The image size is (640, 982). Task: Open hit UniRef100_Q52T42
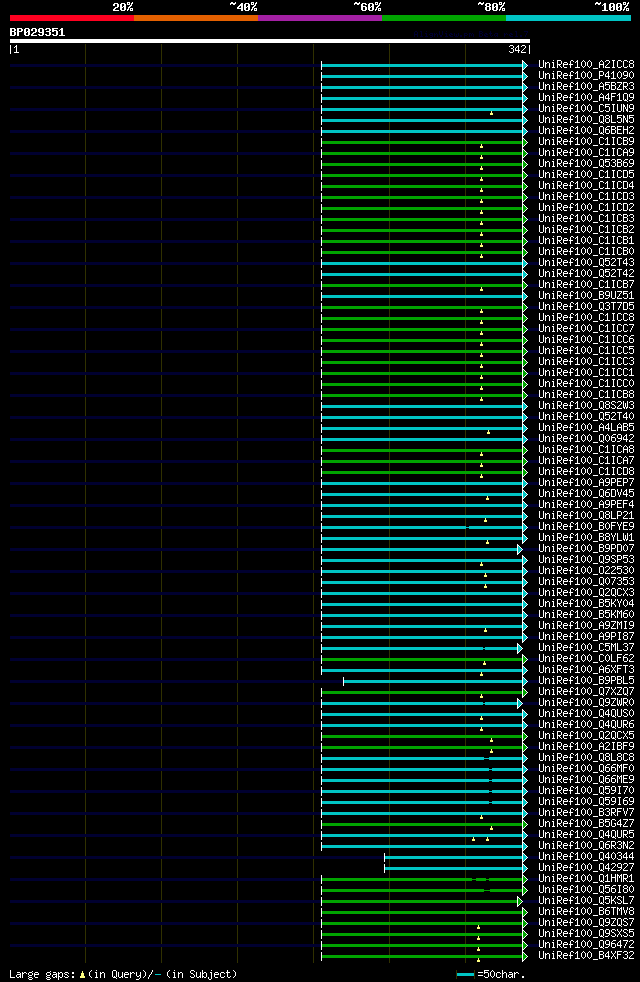(586, 273)
